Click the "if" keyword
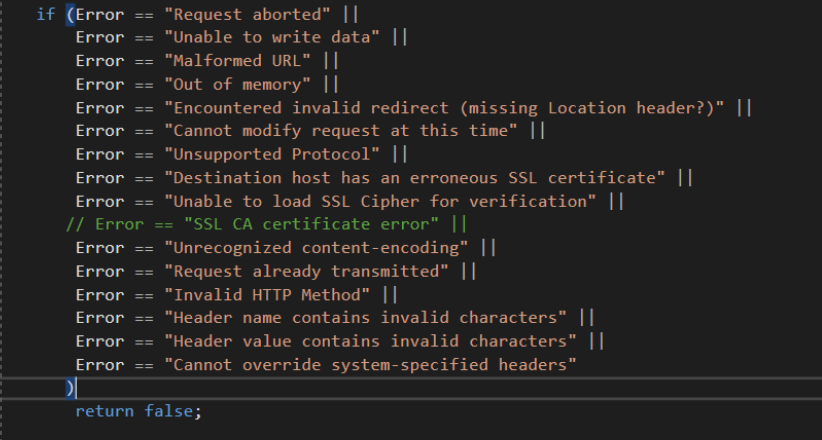 pyautogui.click(x=45, y=14)
